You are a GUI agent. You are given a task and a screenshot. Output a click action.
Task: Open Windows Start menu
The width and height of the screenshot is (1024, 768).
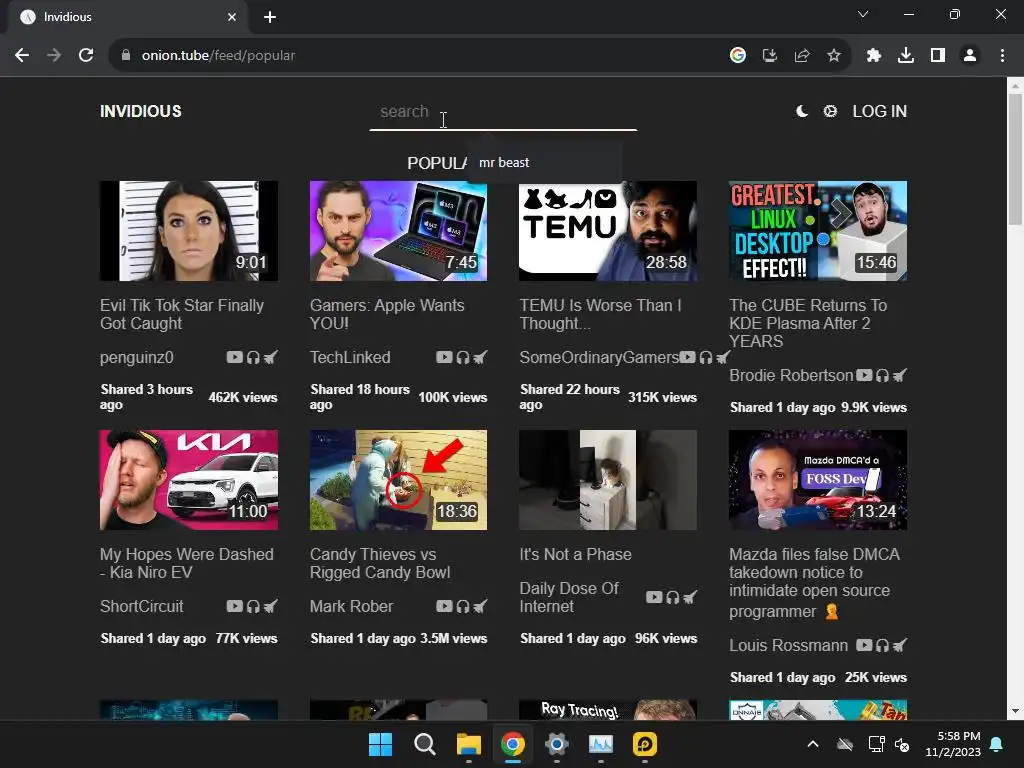tap(380, 744)
